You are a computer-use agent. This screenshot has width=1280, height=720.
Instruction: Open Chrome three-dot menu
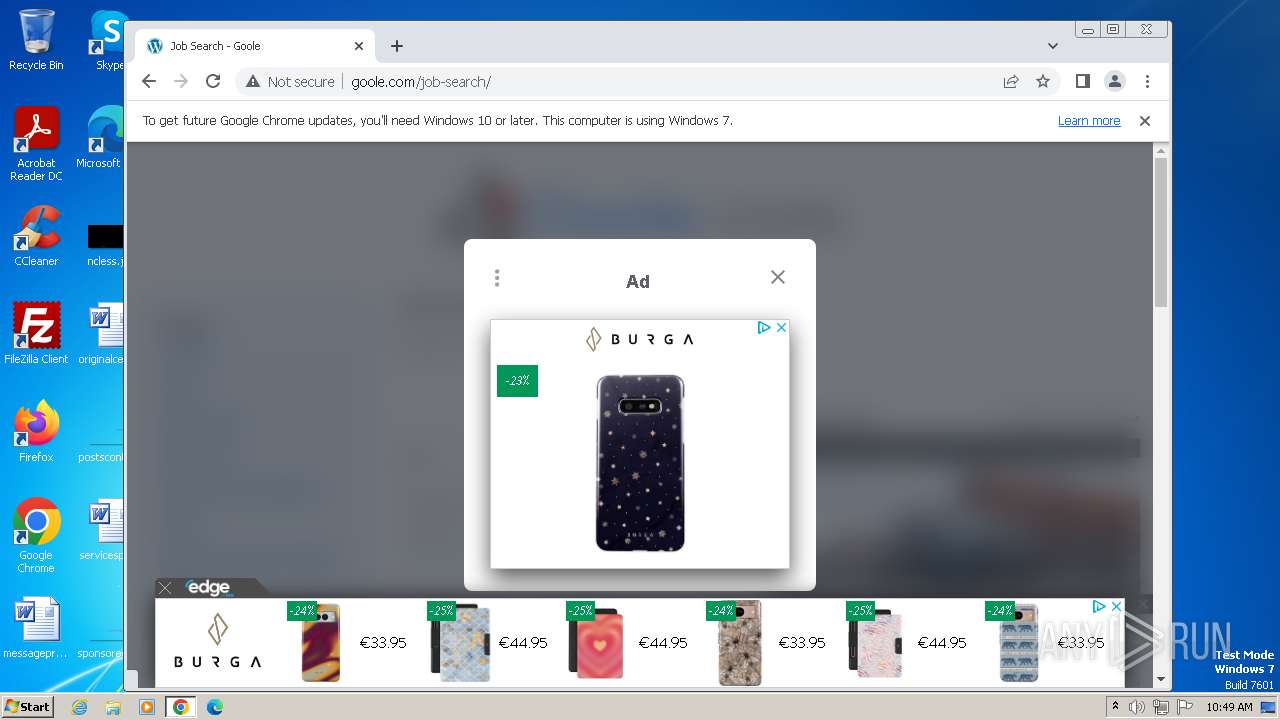pos(1147,82)
